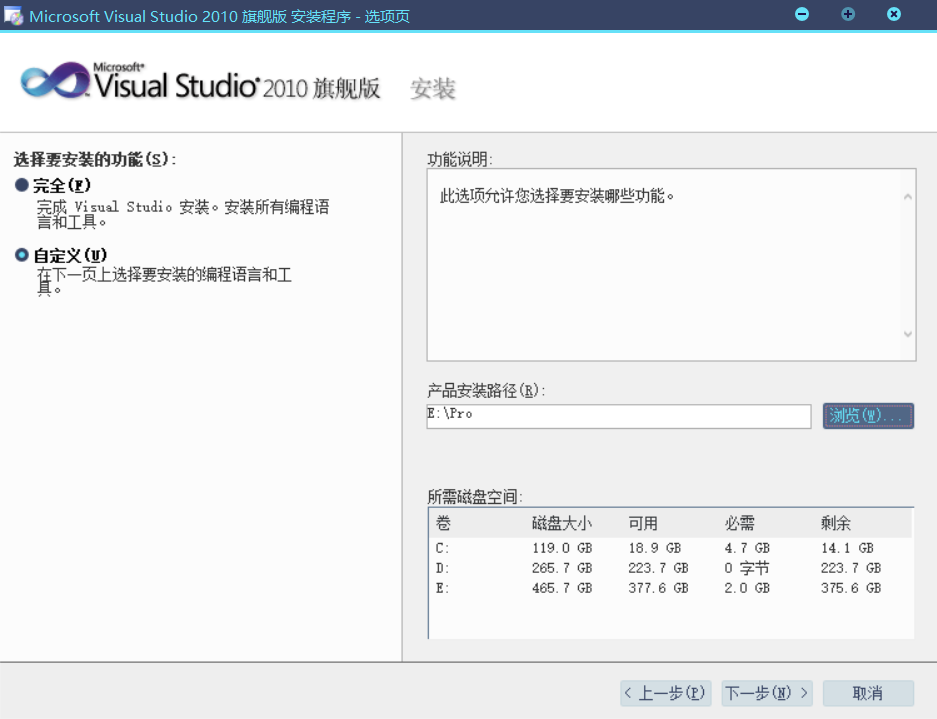The height and width of the screenshot is (719, 937).
Task: Click the 可用 column header
Action: coord(643,524)
